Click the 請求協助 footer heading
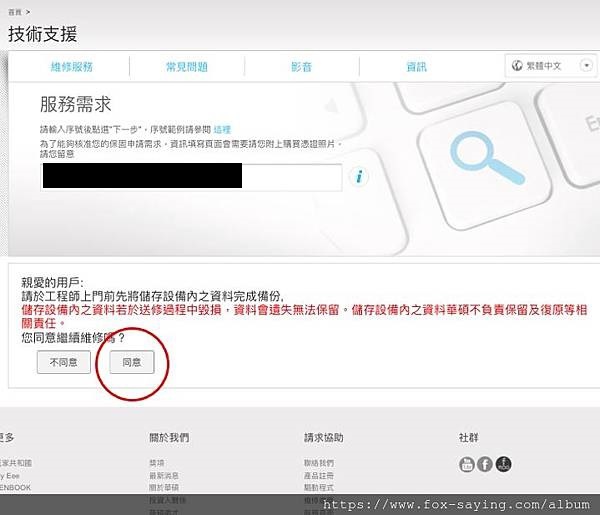Viewport: 600px width, 515px height. (324, 437)
